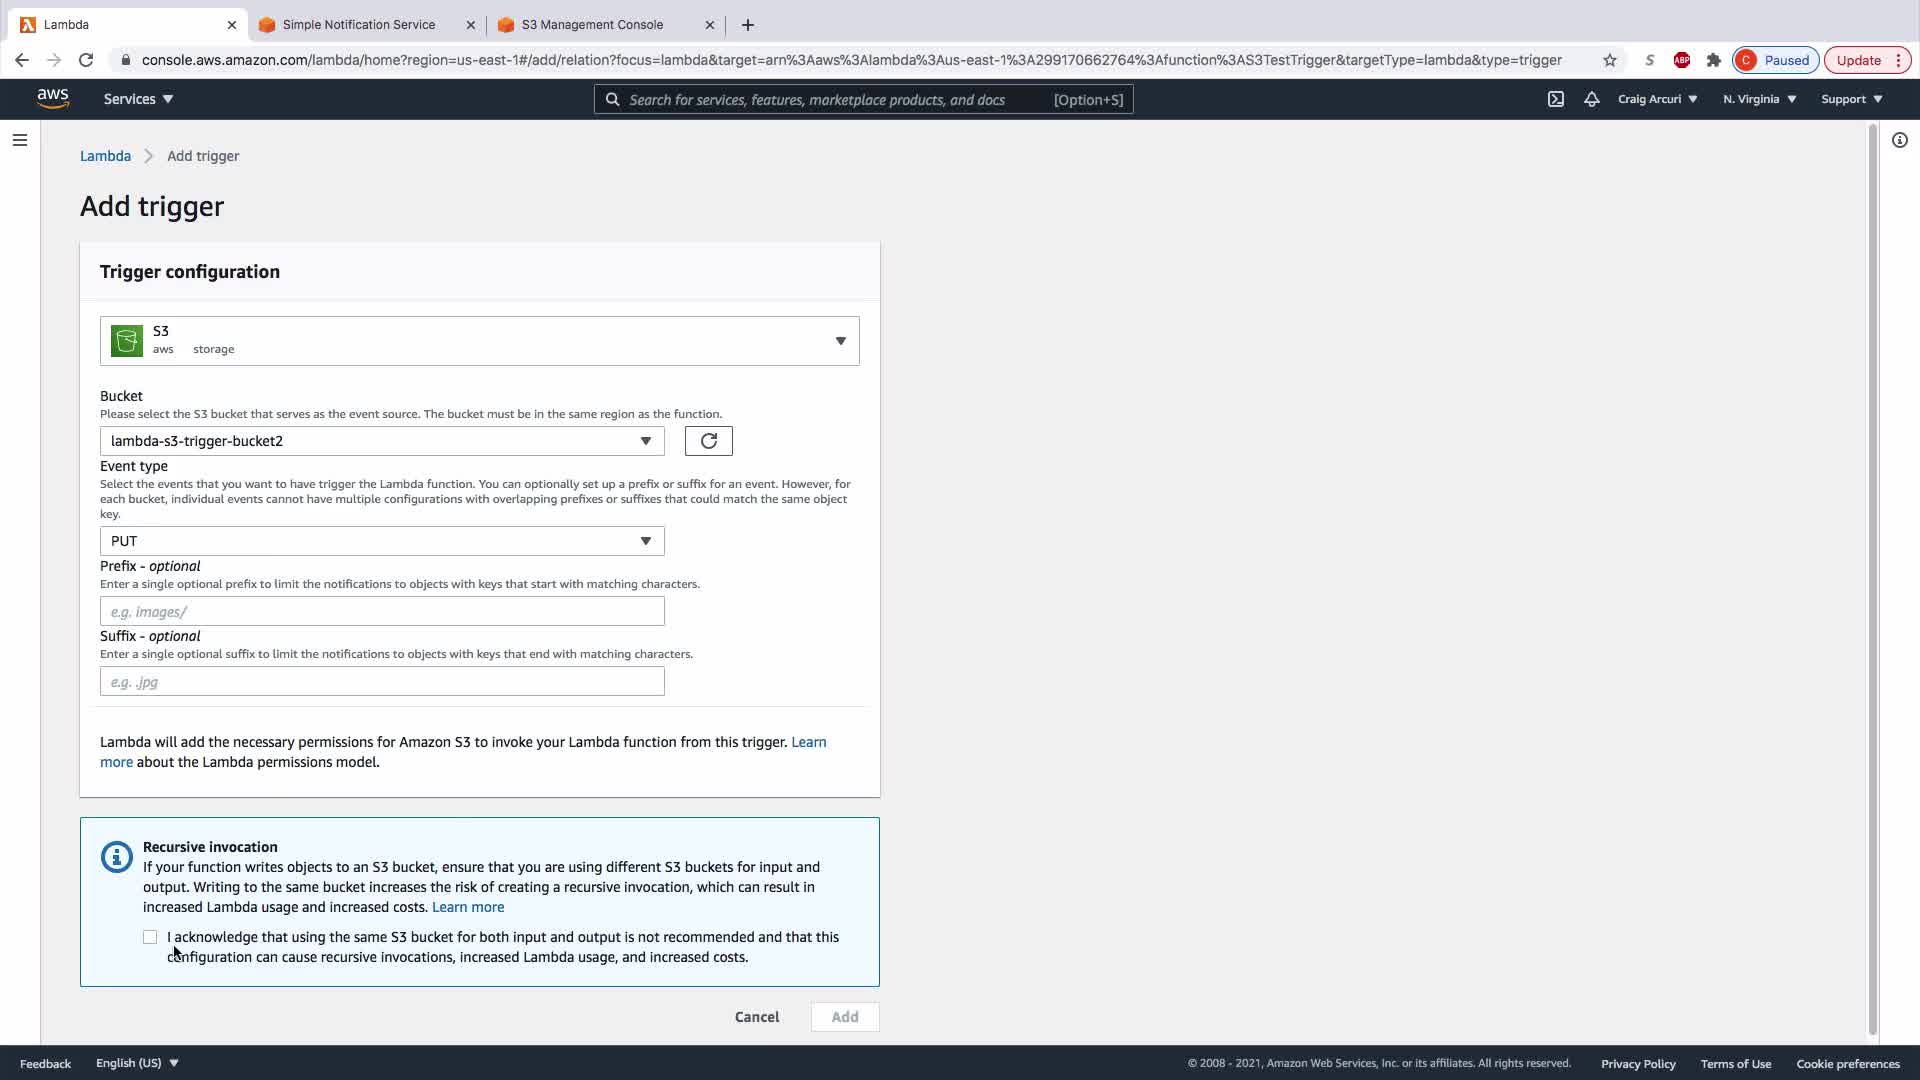Viewport: 1920px width, 1080px height.
Task: Click the Lambda breadcrumb link
Action: pyautogui.click(x=105, y=156)
